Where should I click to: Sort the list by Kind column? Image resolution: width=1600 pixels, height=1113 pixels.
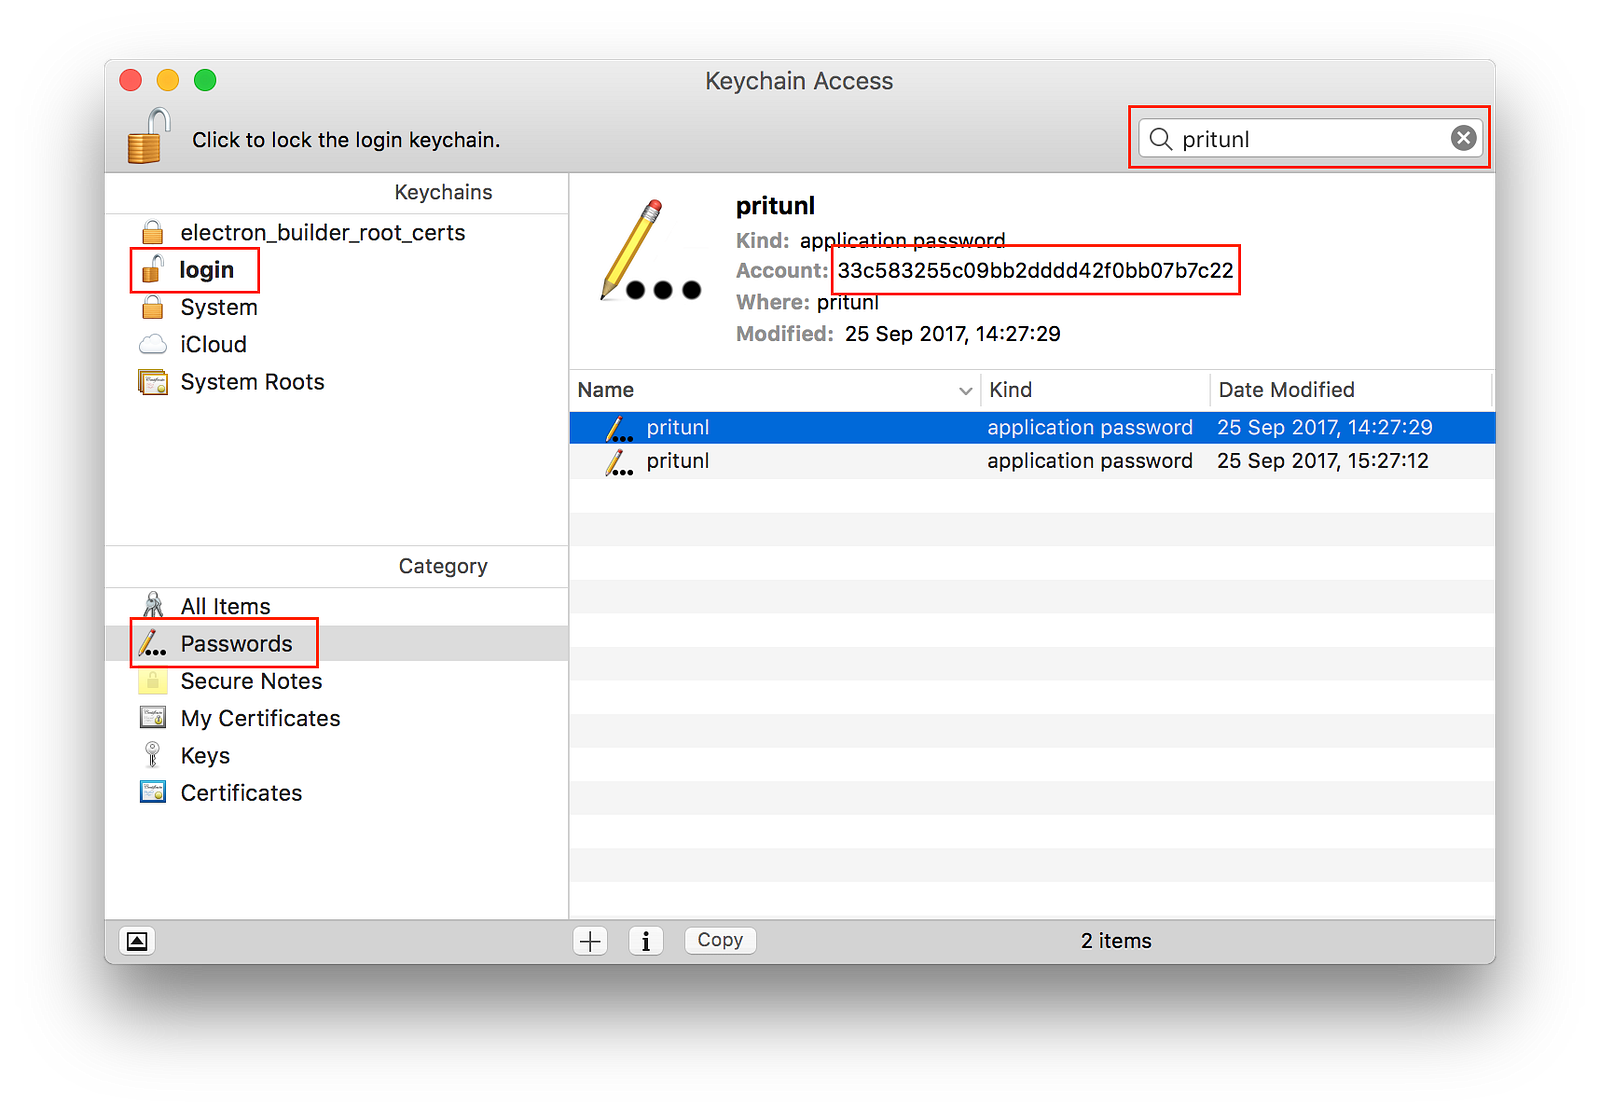click(1096, 390)
